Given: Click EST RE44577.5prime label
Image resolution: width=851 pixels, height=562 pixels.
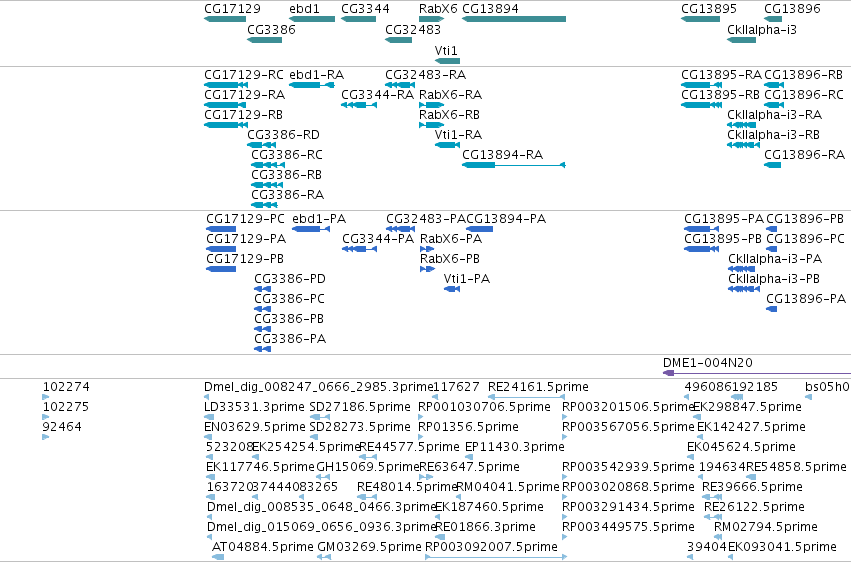Looking at the screenshot, I should click(409, 448).
